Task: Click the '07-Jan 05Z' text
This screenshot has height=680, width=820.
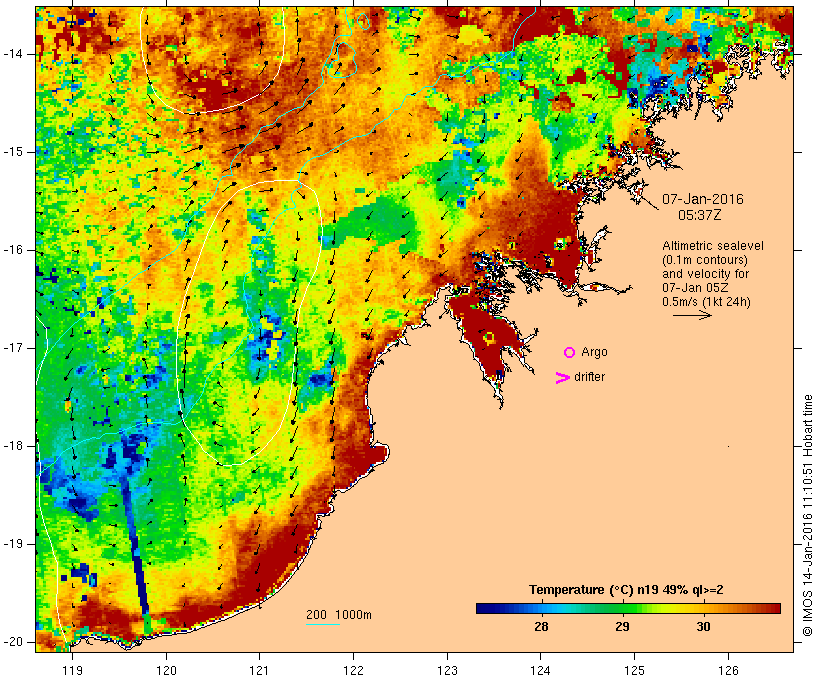Action: pos(695,288)
